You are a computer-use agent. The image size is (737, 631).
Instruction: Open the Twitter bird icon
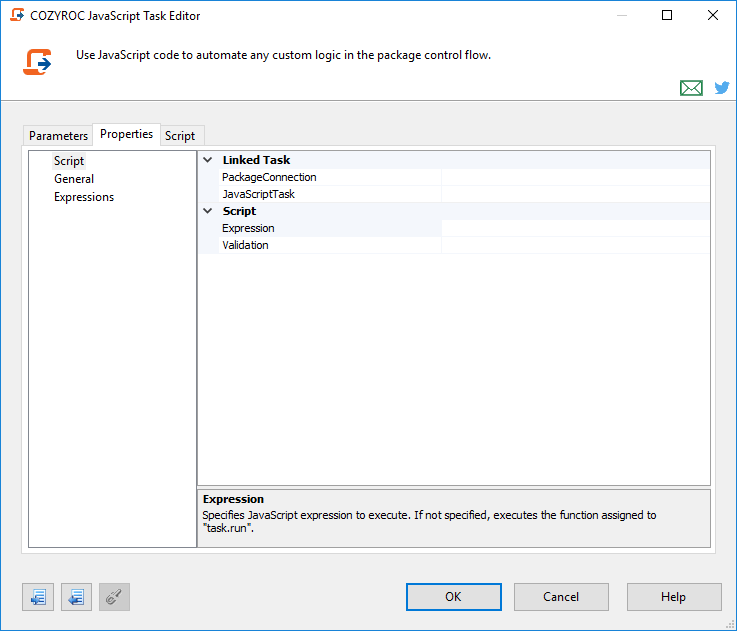click(722, 87)
